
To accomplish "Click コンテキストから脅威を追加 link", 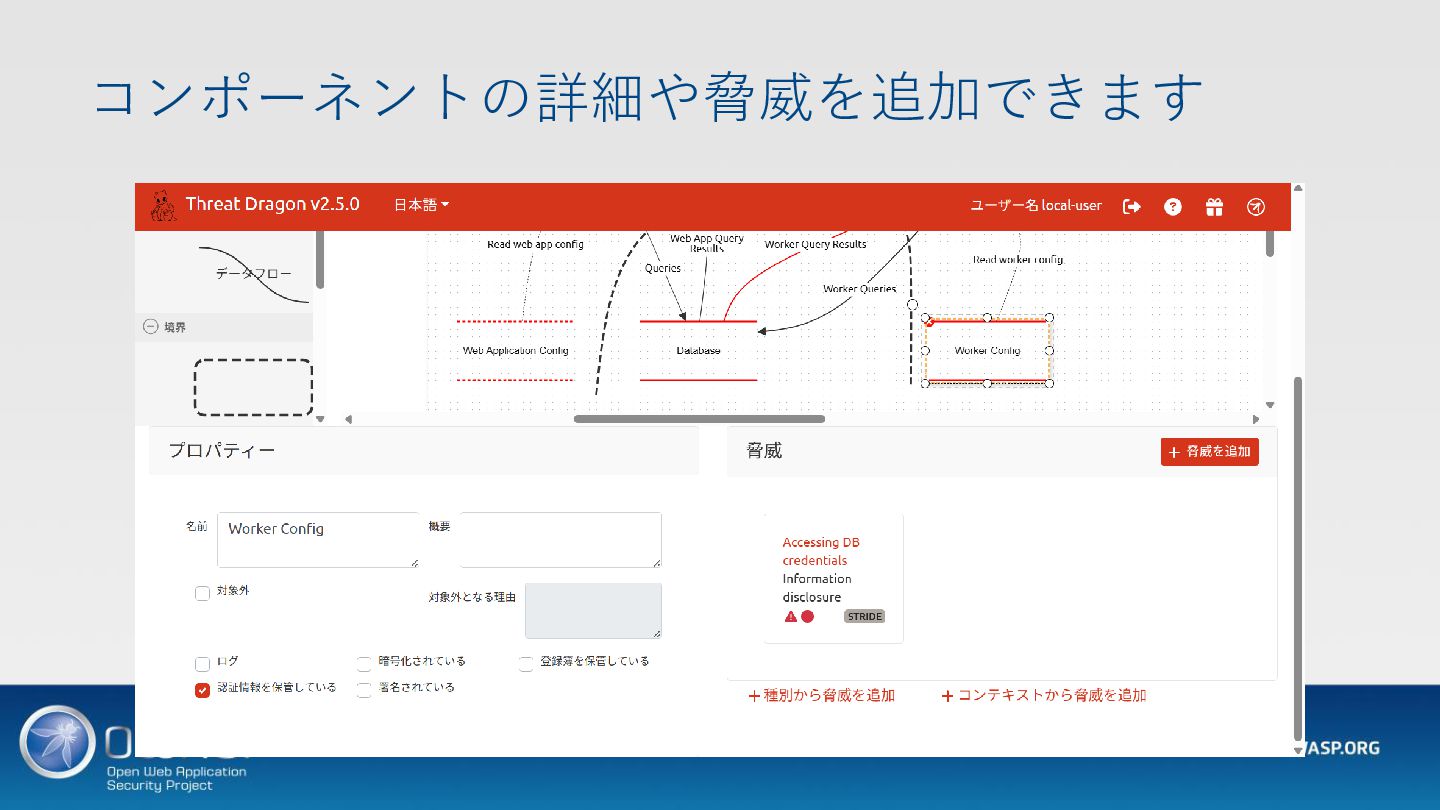I will tap(1044, 695).
